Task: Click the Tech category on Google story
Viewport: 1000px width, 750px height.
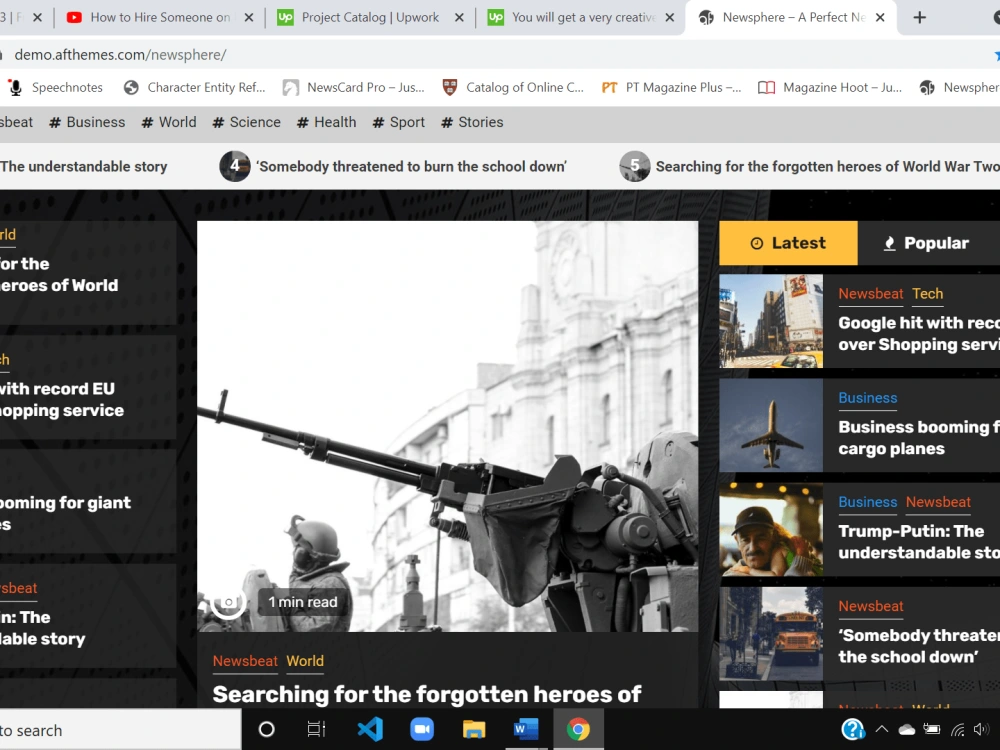Action: [927, 293]
